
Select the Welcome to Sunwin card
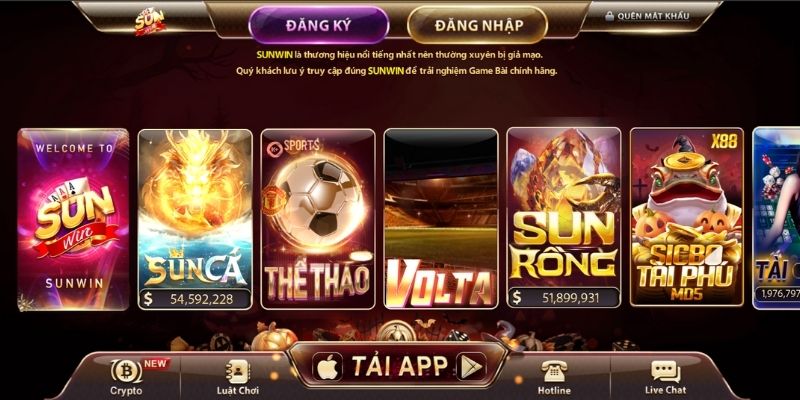click(73, 219)
